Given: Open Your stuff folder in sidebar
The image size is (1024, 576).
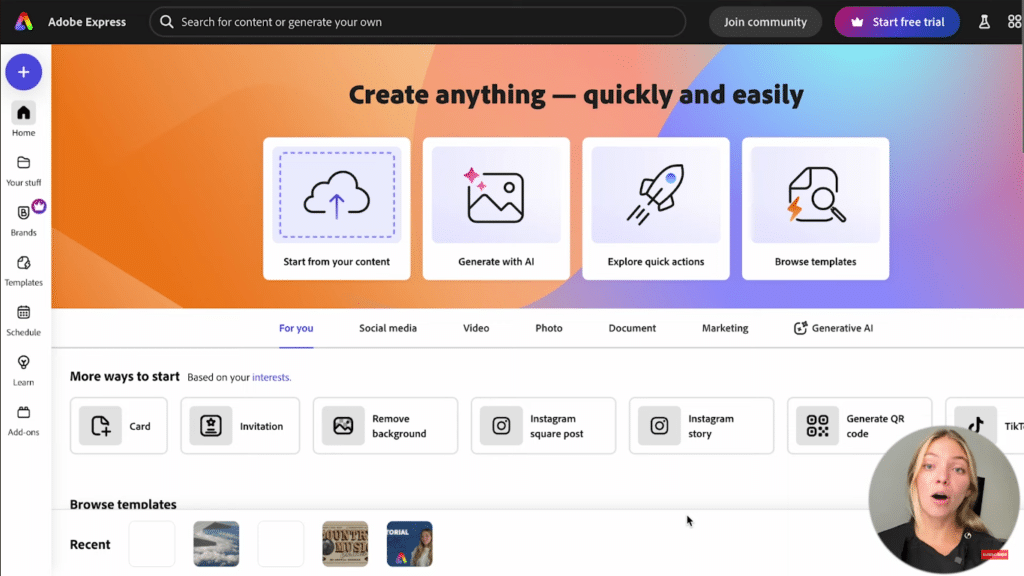Looking at the screenshot, I should point(24,170).
